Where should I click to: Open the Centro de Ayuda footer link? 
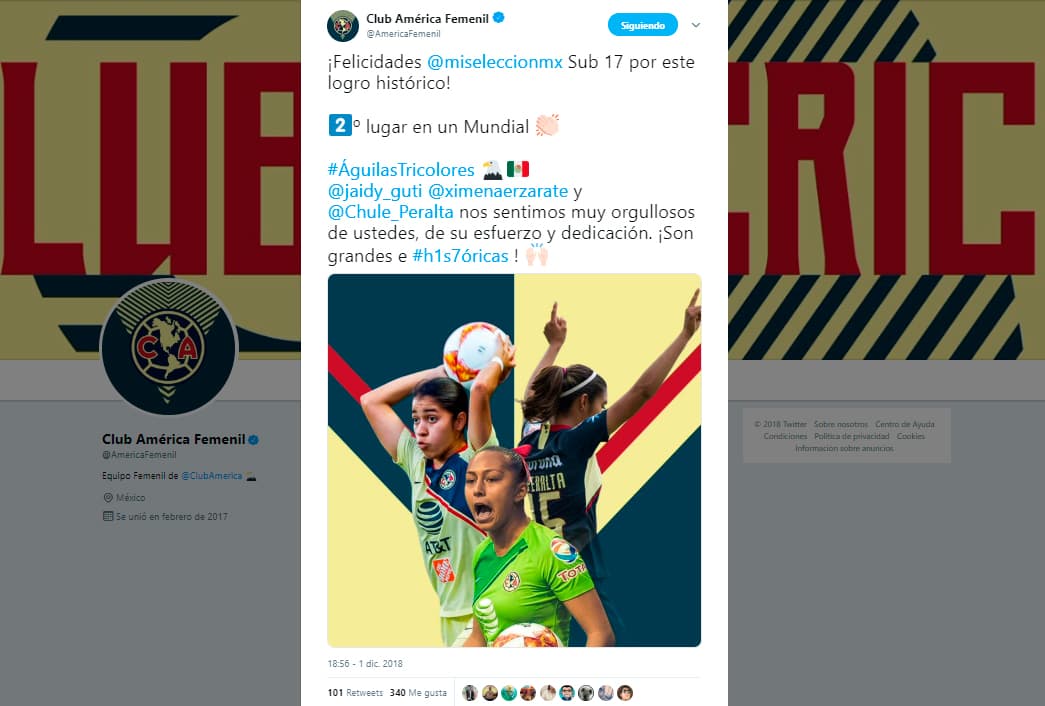pos(904,424)
